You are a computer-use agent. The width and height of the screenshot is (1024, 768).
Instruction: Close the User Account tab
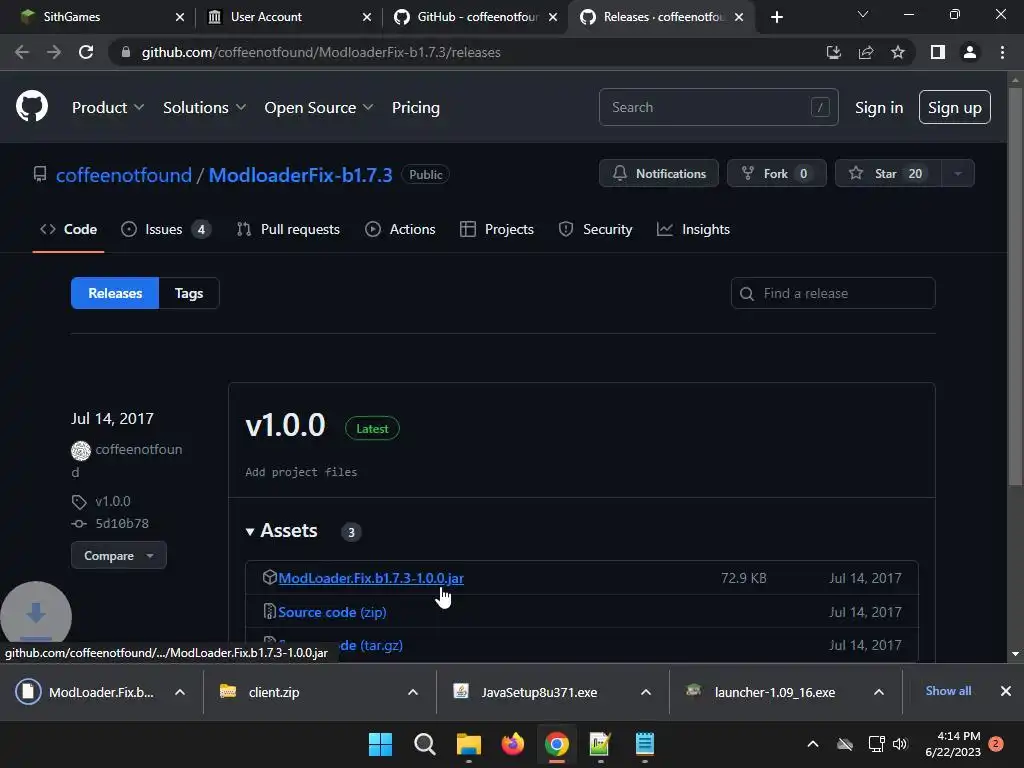[x=367, y=17]
